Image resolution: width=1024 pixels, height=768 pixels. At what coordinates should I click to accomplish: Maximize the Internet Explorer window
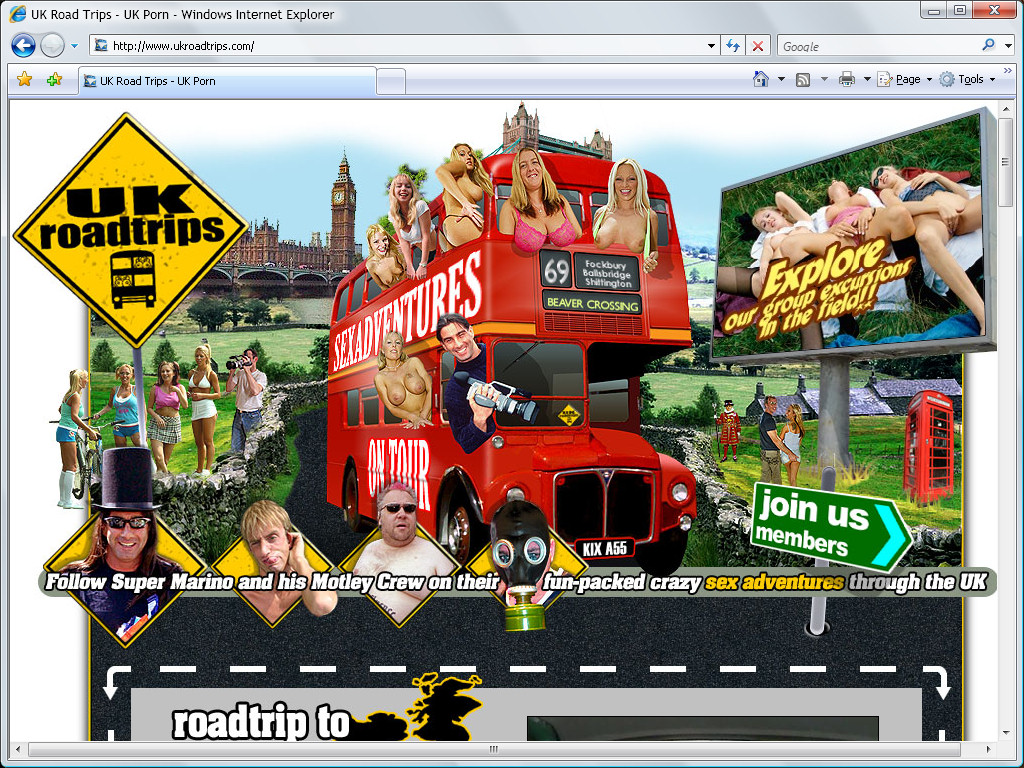960,10
